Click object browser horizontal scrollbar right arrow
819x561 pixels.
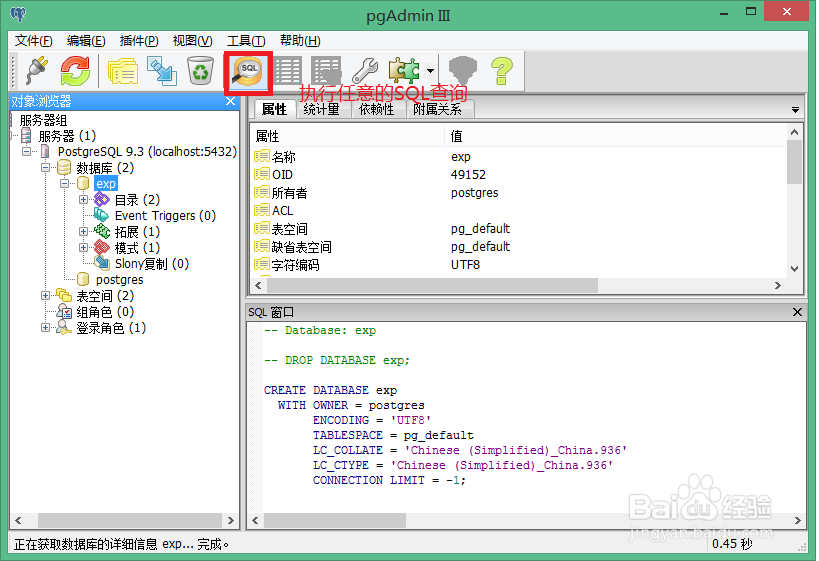[231, 520]
